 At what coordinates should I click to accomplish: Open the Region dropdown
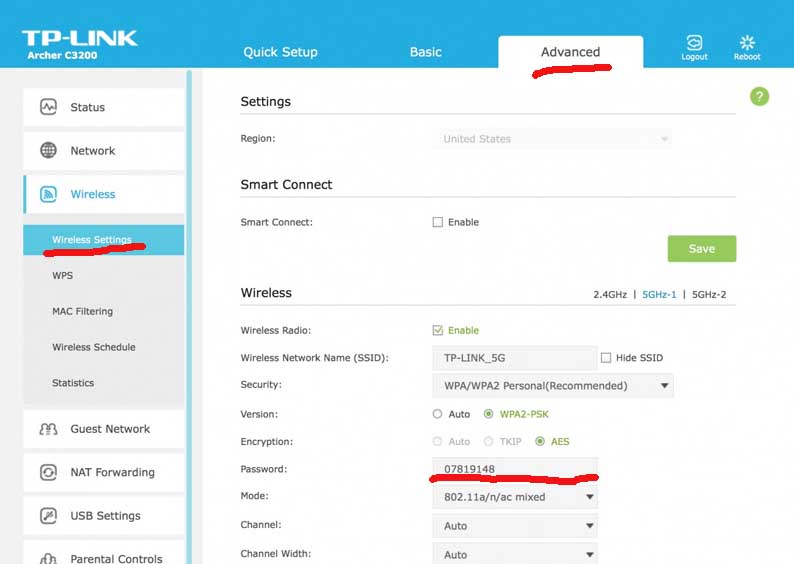pyautogui.click(x=552, y=139)
